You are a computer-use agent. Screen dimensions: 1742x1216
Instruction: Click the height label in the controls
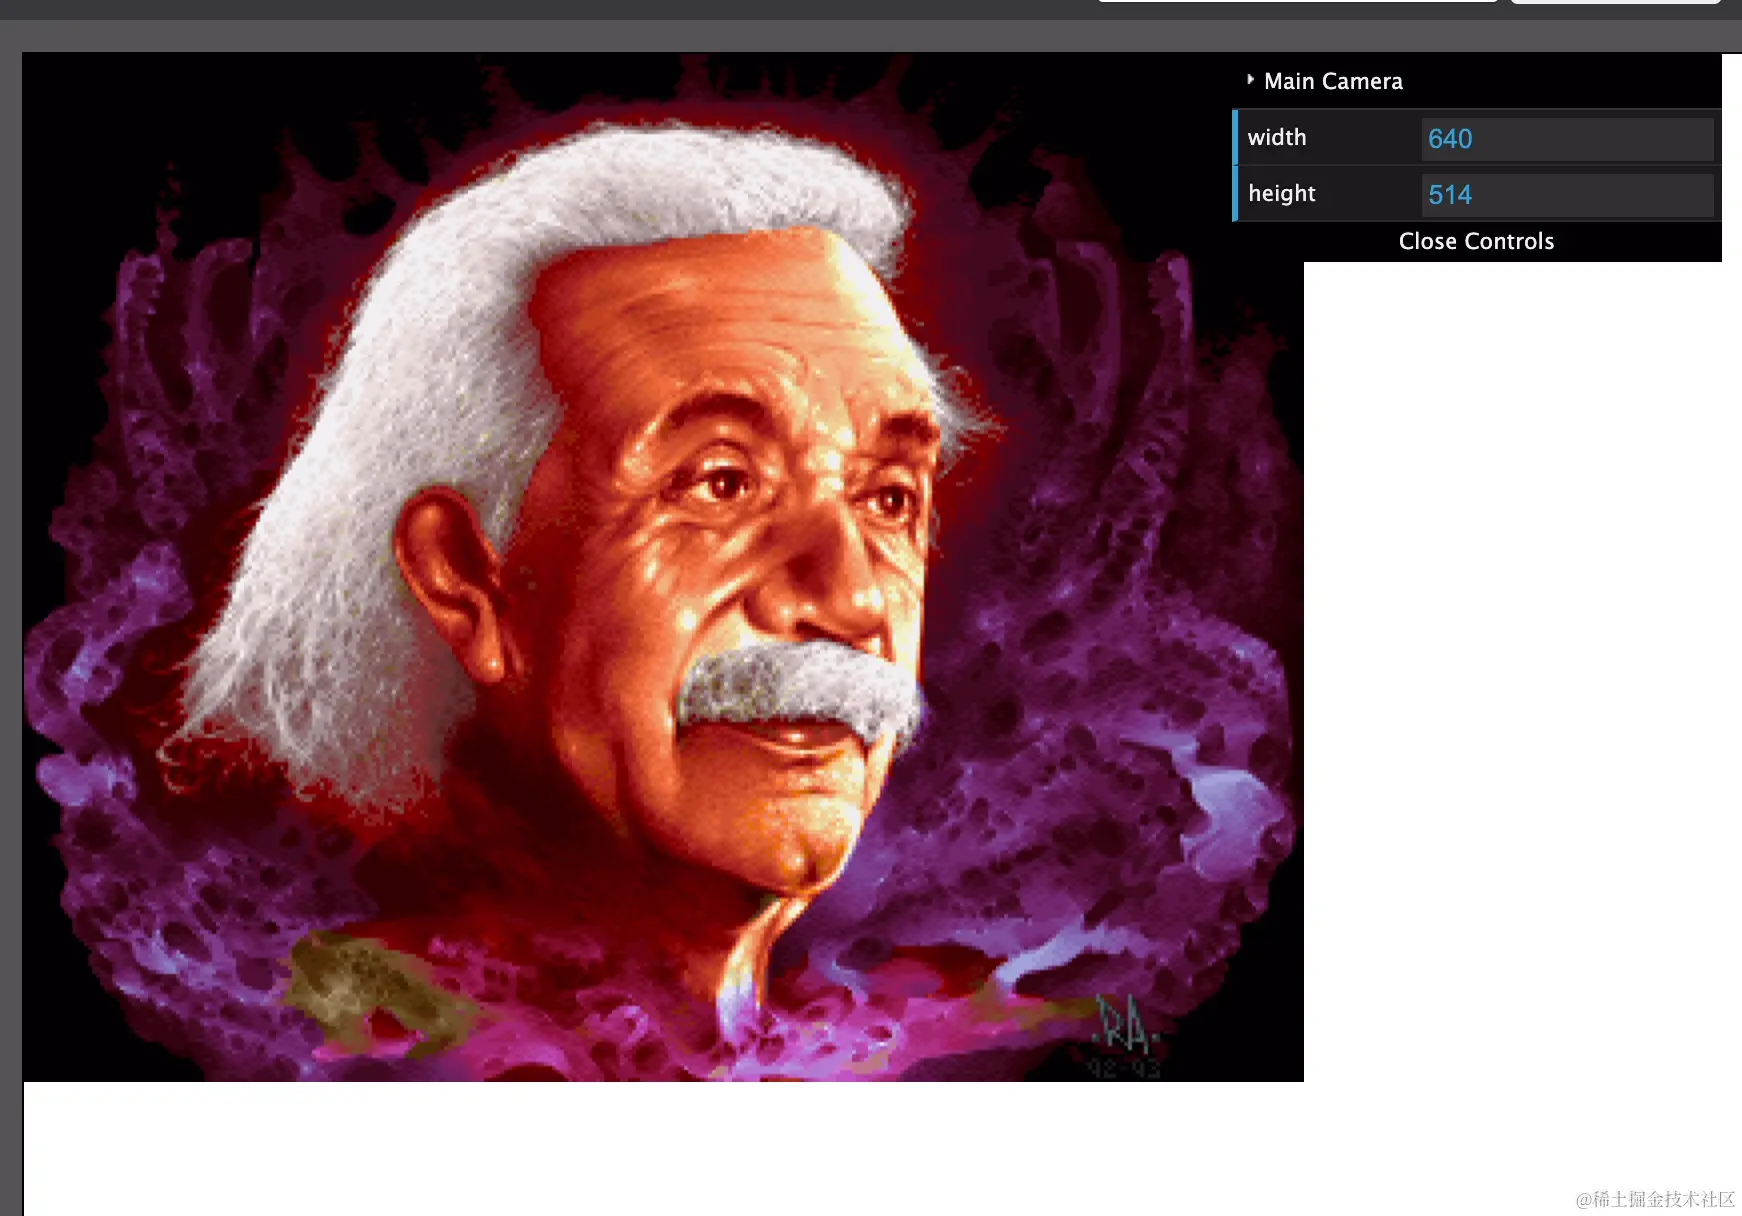[x=1281, y=194]
